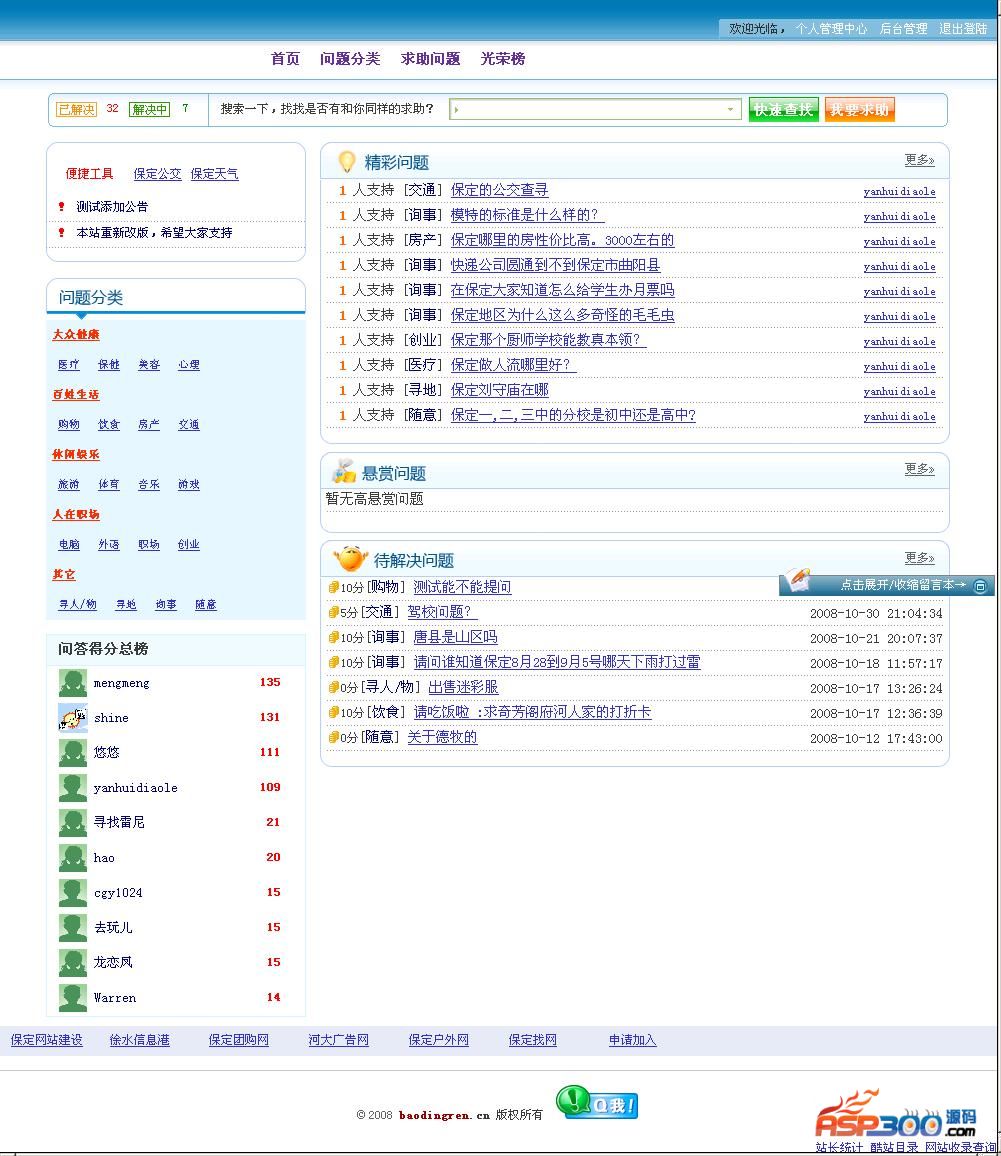The width and height of the screenshot is (1001, 1156).
Task: Open the 医疗 category link
Action: click(68, 365)
